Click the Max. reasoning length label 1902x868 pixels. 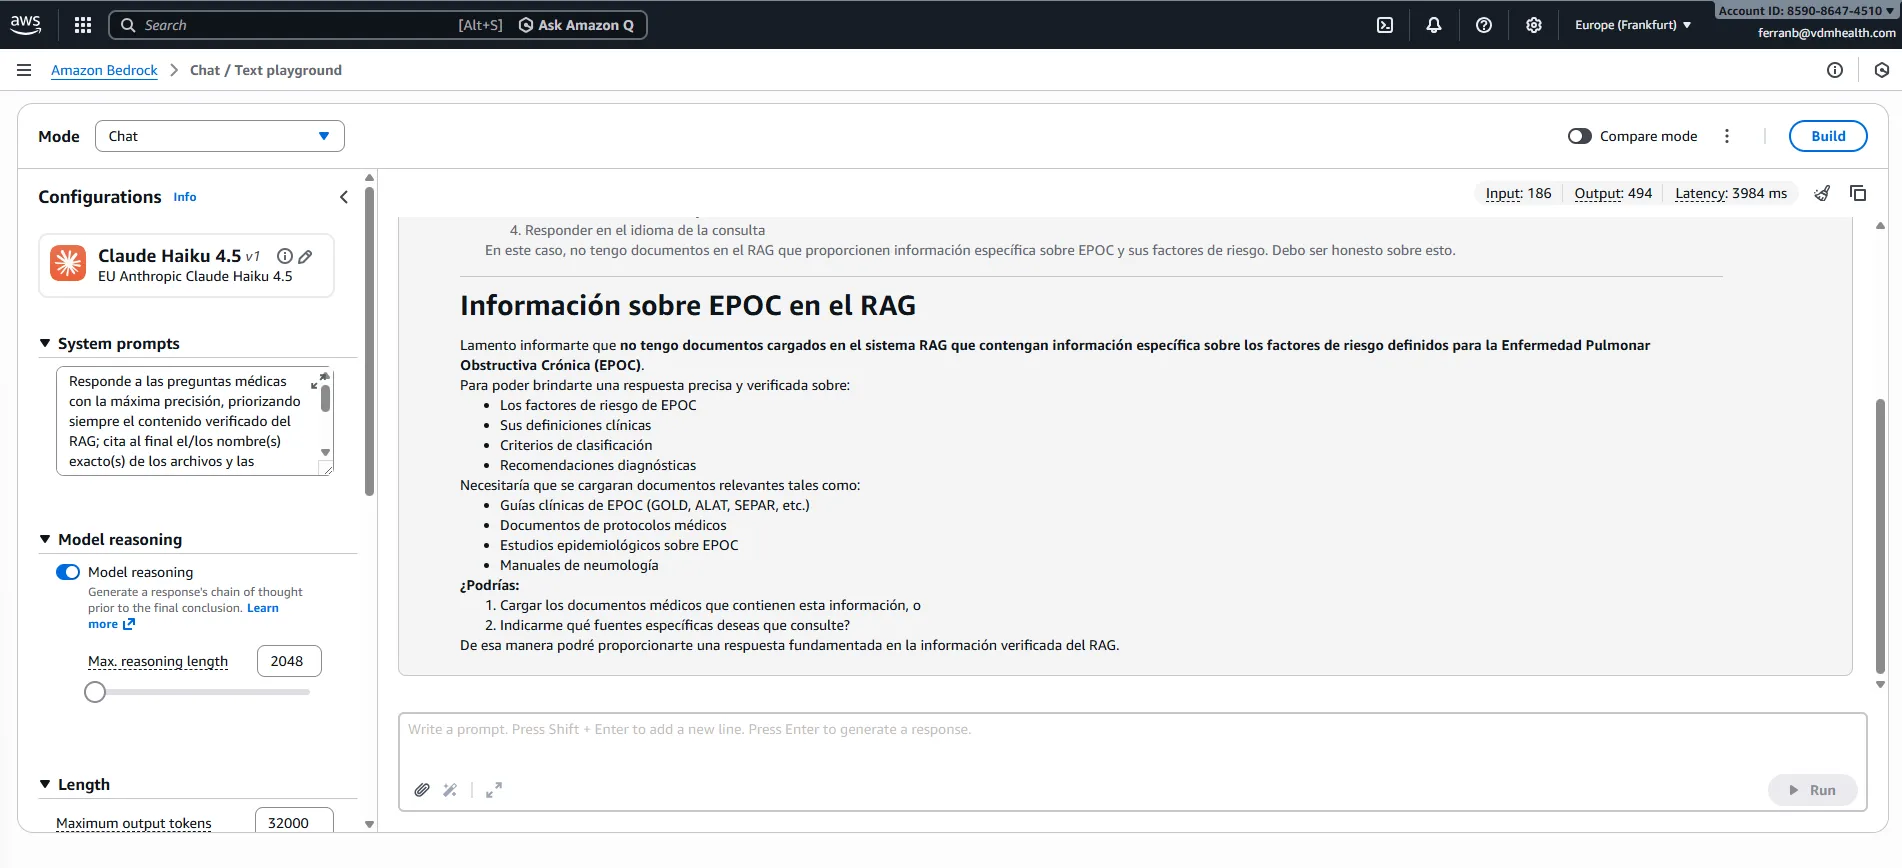[x=158, y=661]
